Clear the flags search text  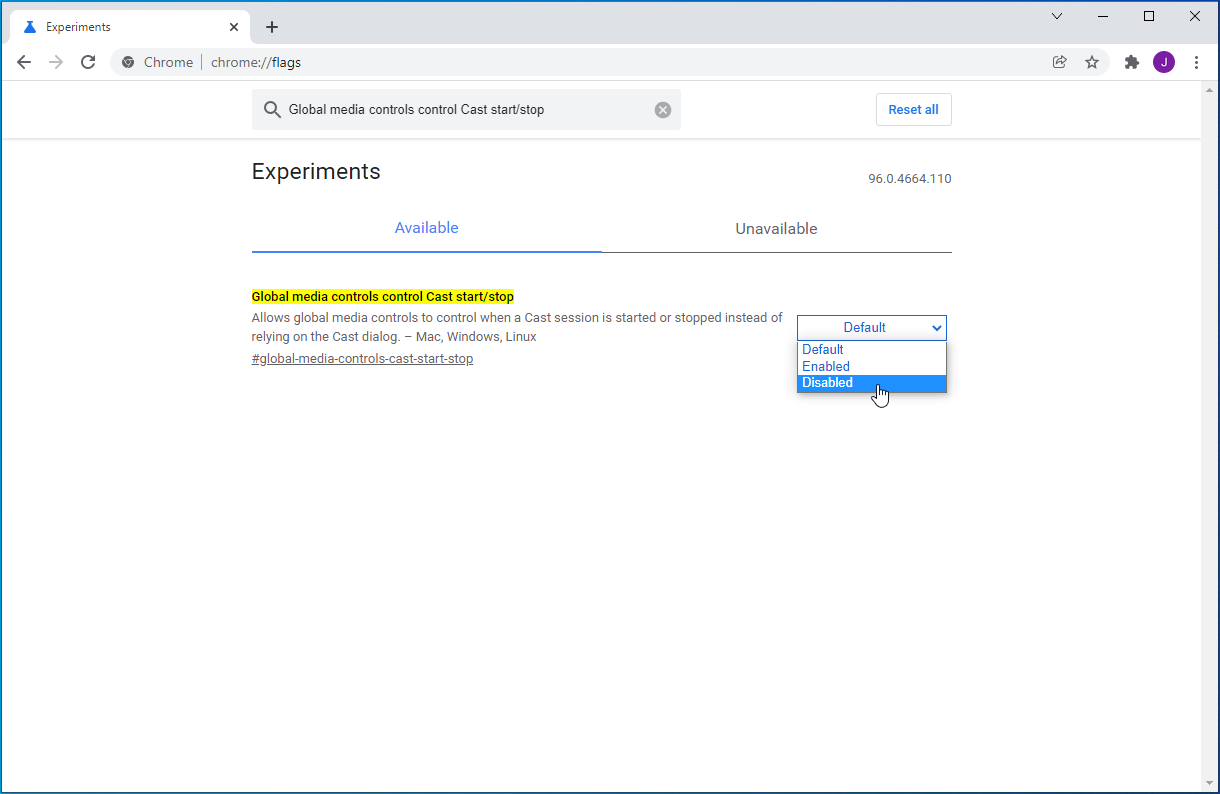pos(663,110)
